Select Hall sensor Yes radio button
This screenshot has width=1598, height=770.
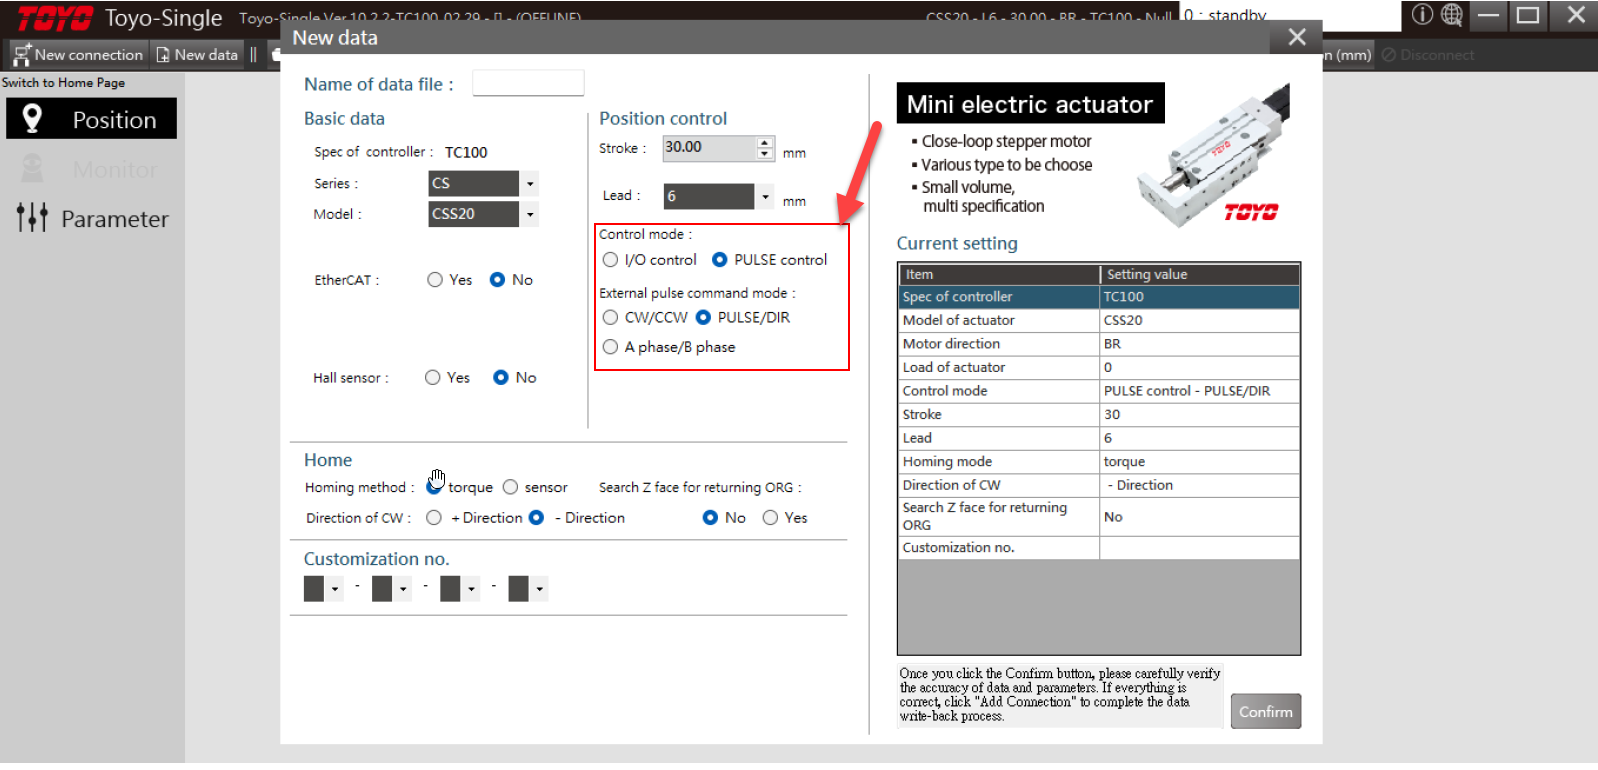click(433, 378)
